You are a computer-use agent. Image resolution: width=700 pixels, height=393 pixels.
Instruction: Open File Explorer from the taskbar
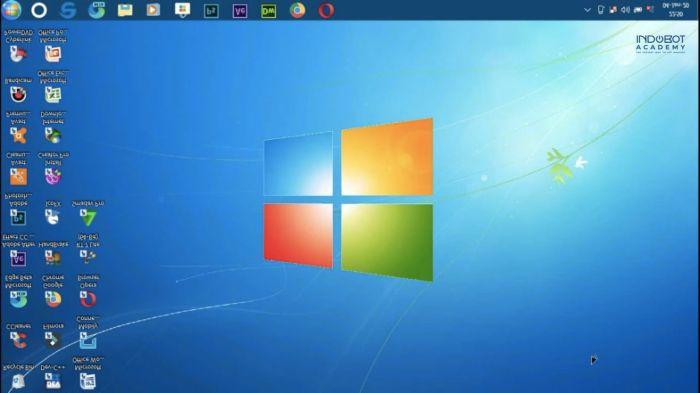[125, 10]
